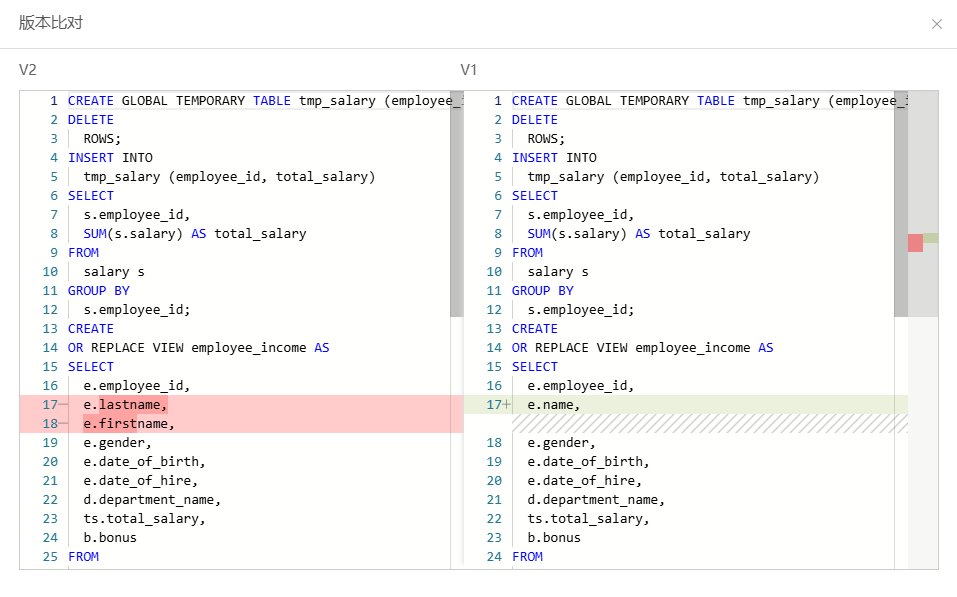The height and width of the screenshot is (597, 957).
Task: Click the "ROWS;" line in V2 pane
Action: tap(102, 139)
